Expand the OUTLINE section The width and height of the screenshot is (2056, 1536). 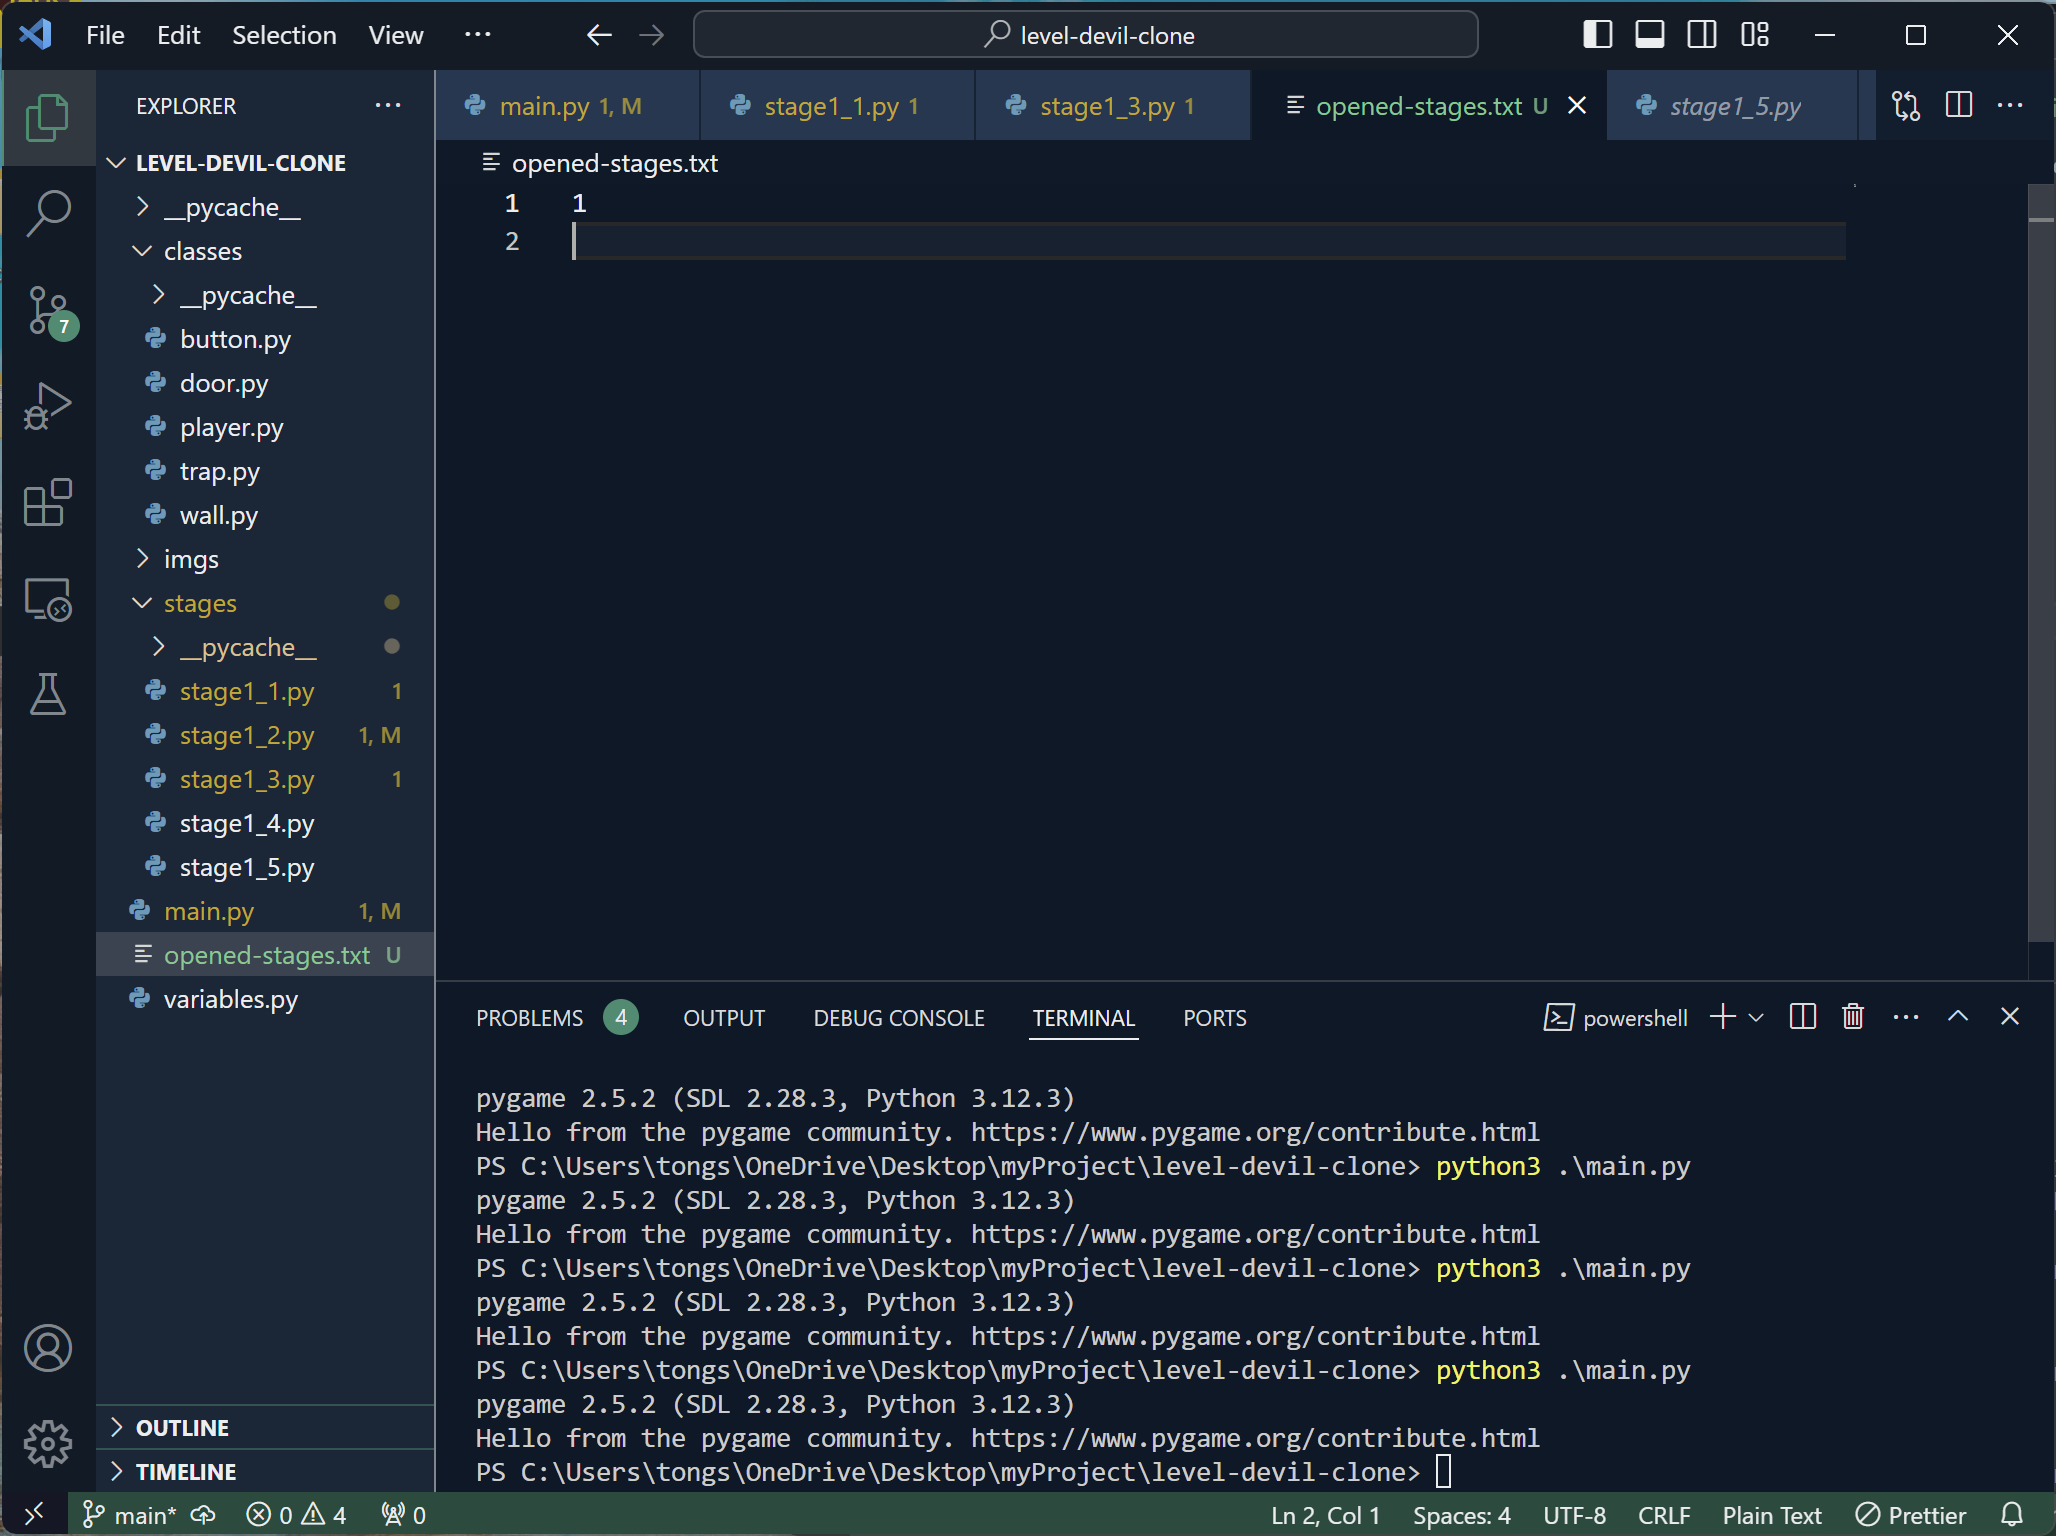[265, 1427]
